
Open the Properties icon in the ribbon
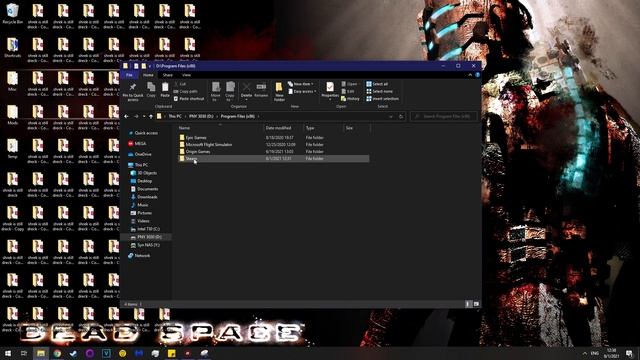point(330,90)
